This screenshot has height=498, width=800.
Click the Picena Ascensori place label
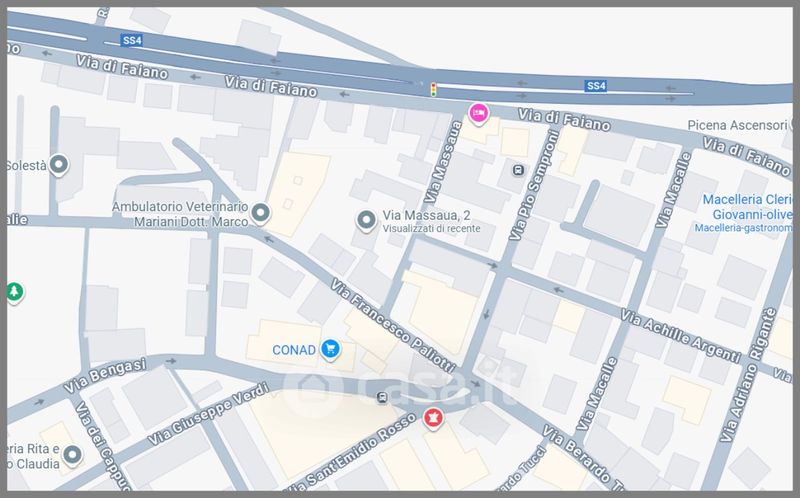(x=738, y=126)
